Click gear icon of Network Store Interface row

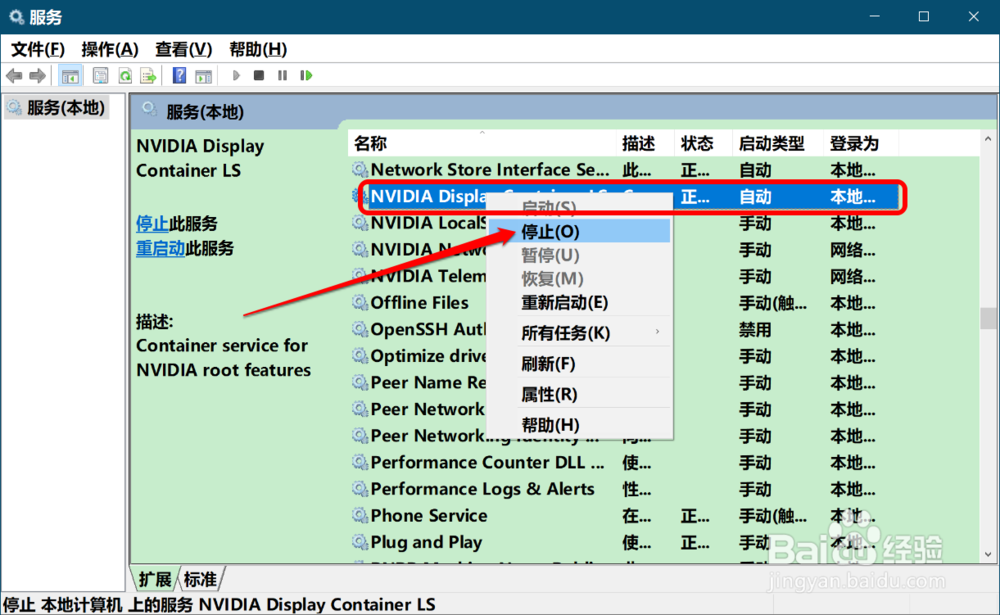coord(360,170)
